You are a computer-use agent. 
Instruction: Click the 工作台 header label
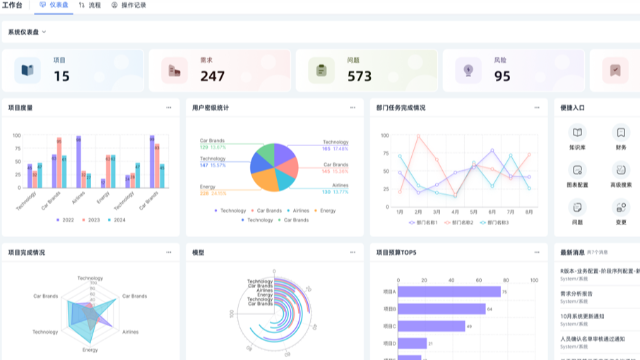click(x=12, y=5)
